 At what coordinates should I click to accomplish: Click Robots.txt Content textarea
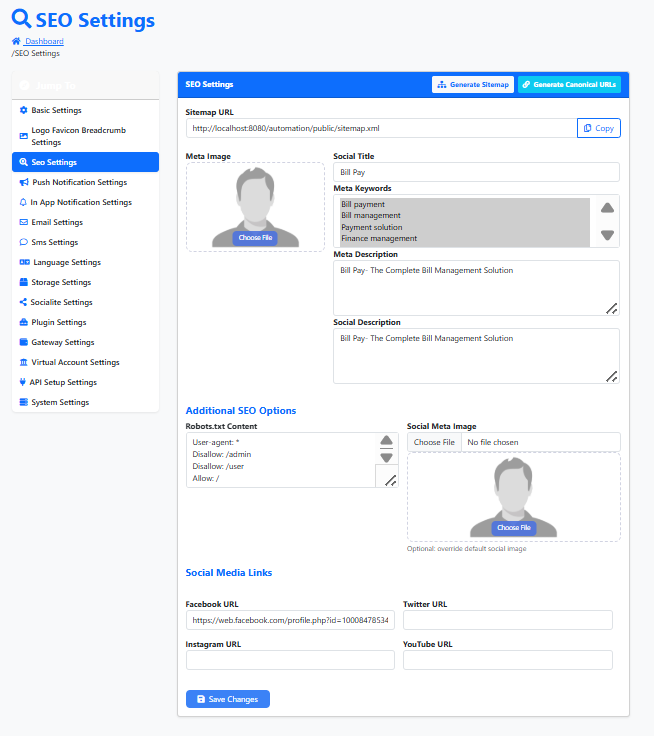(292, 460)
